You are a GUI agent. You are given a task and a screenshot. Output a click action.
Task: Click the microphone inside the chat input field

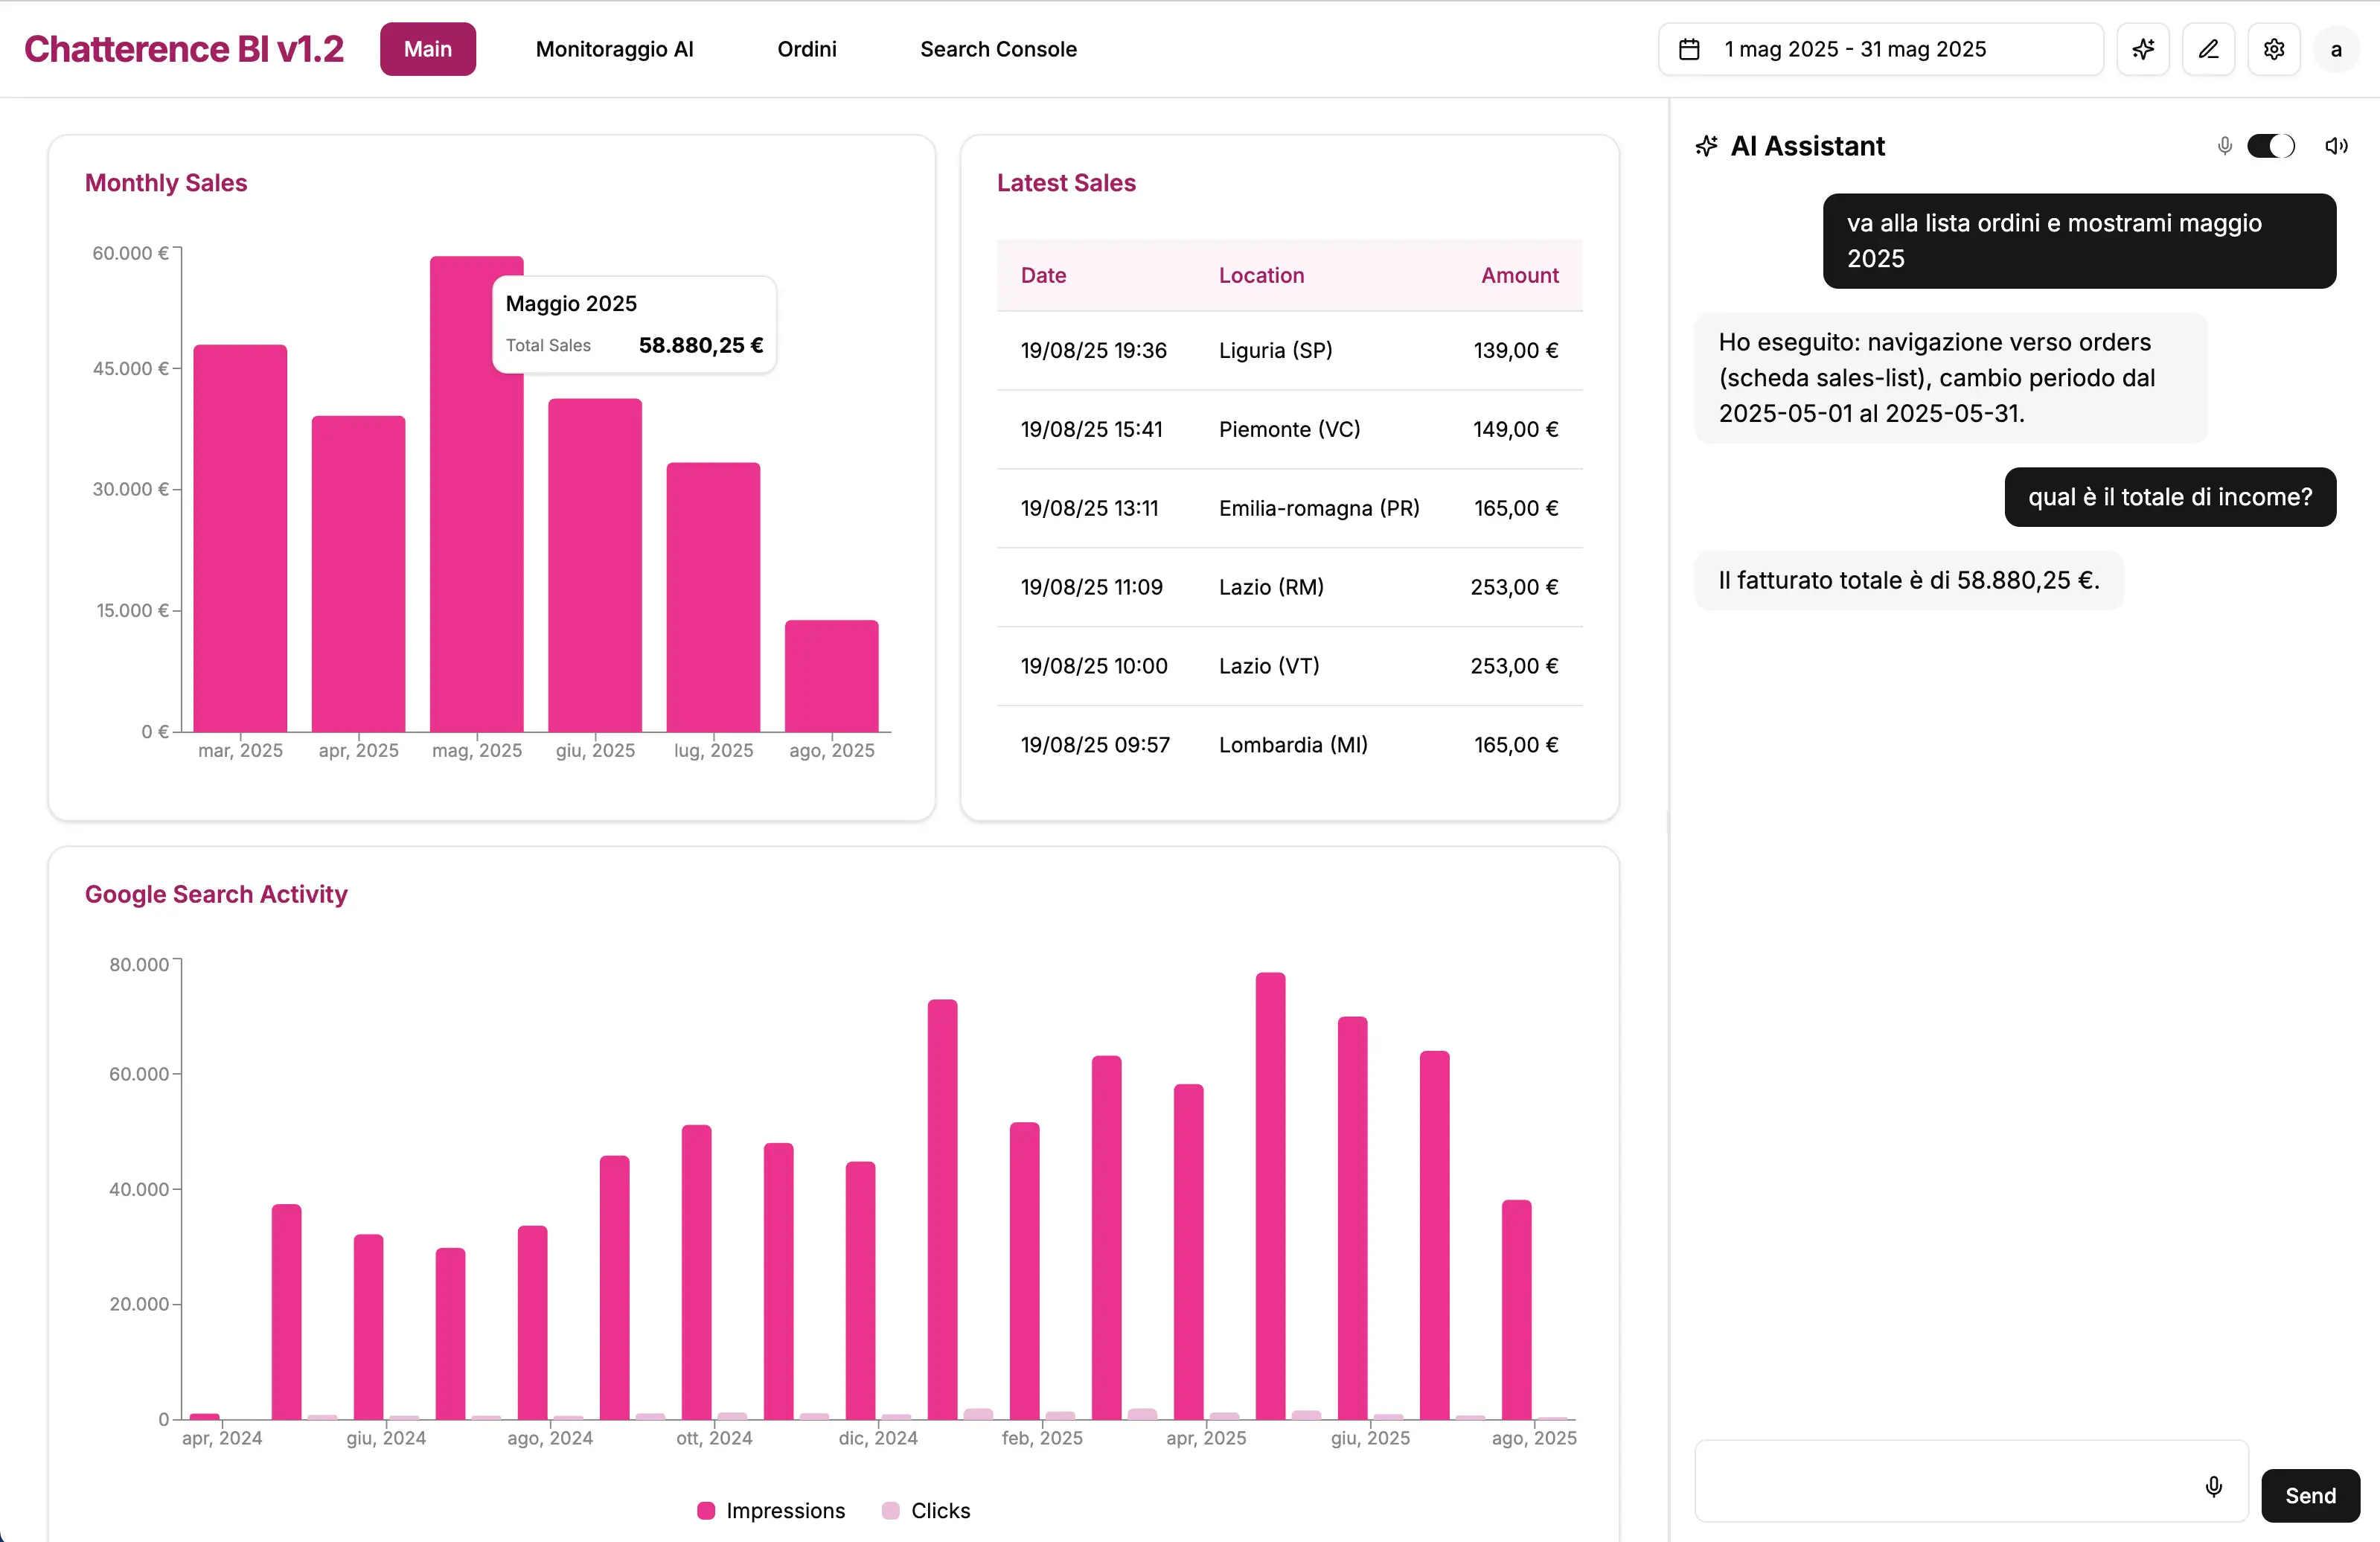2214,1487
